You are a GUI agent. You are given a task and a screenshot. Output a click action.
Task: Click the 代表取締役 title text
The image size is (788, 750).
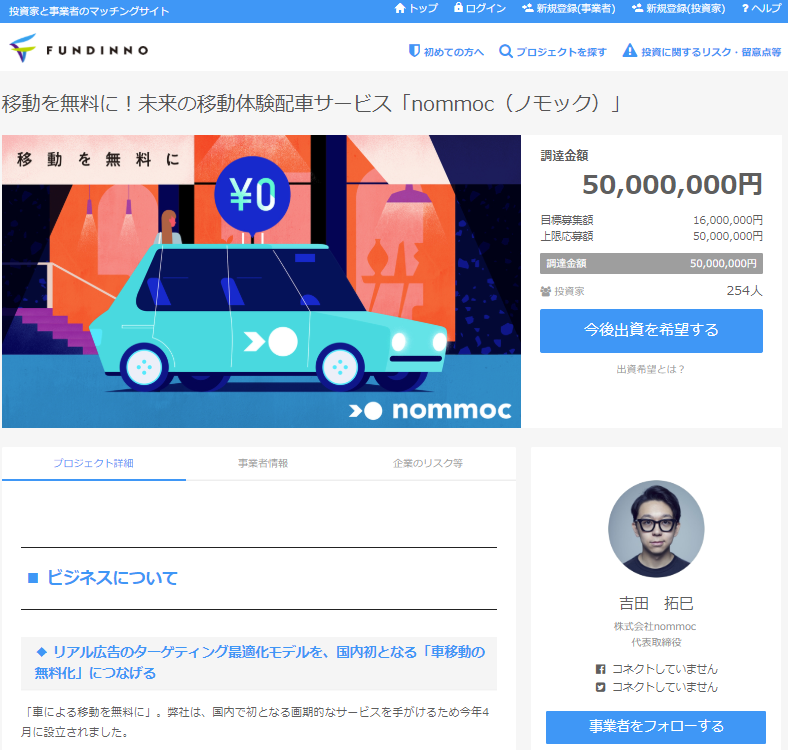[656, 642]
